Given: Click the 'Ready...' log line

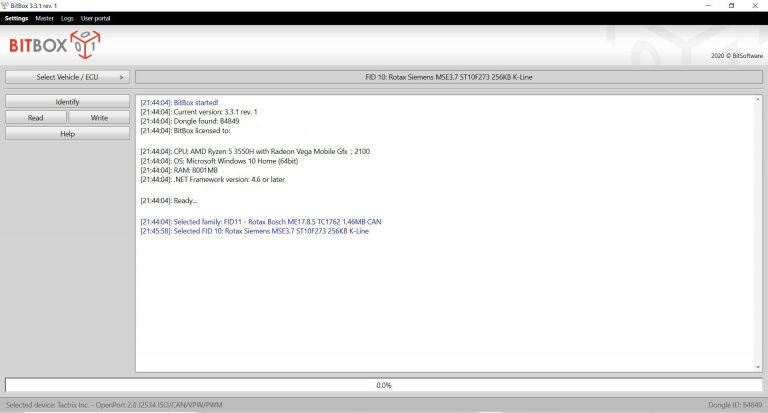Looking at the screenshot, I should pyautogui.click(x=169, y=200).
